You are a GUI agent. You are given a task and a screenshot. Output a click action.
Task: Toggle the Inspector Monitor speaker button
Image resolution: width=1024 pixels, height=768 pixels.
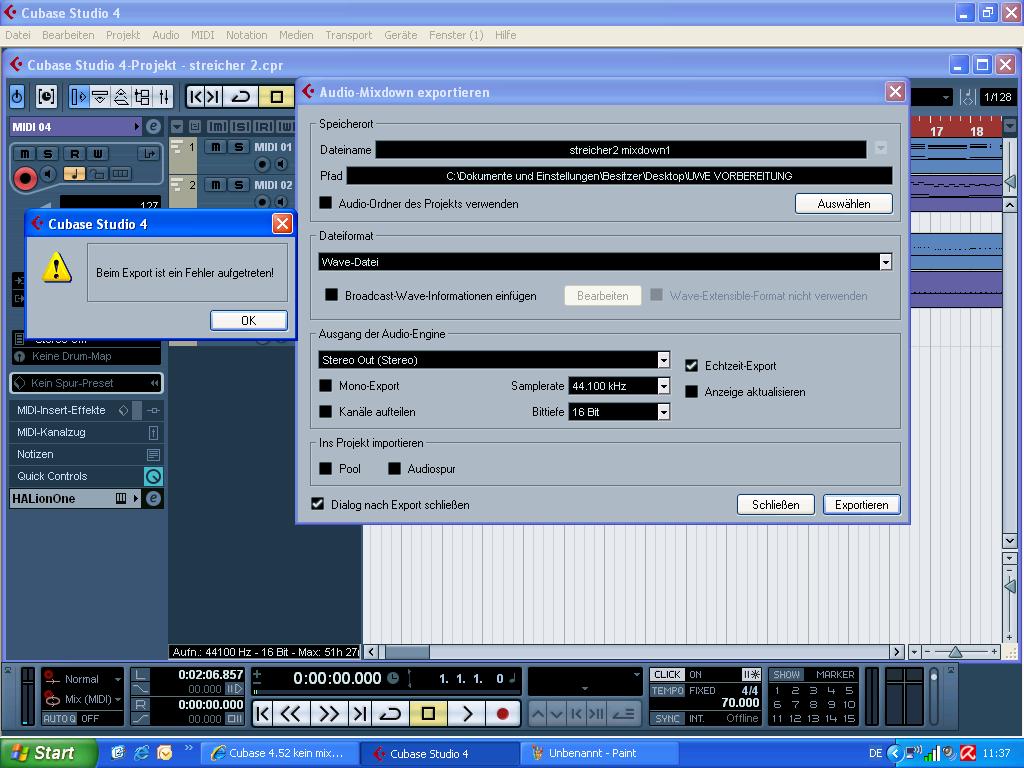coord(48,174)
